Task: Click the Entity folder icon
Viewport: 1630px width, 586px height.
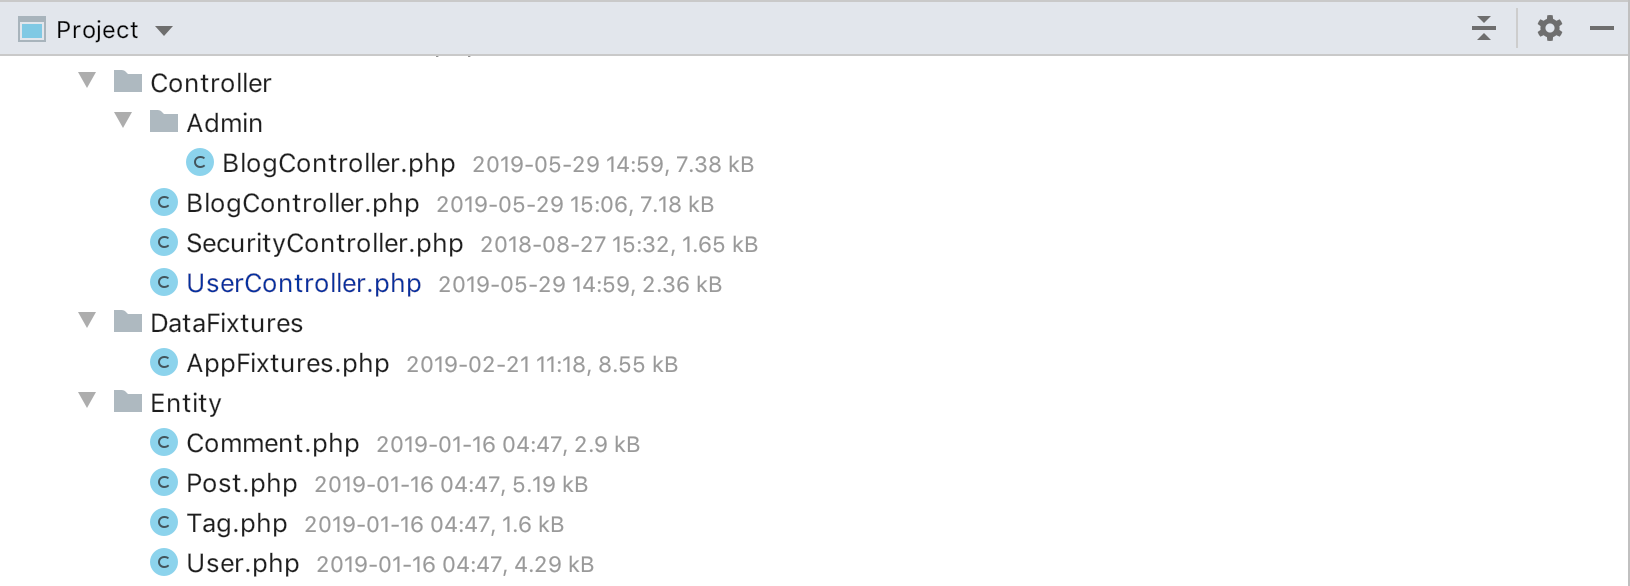Action: [x=128, y=401]
